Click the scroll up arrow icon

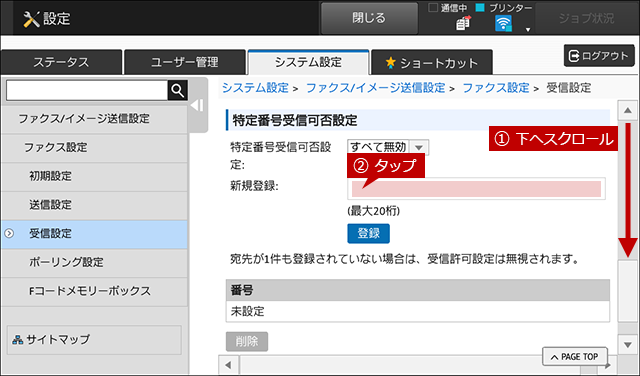click(627, 110)
